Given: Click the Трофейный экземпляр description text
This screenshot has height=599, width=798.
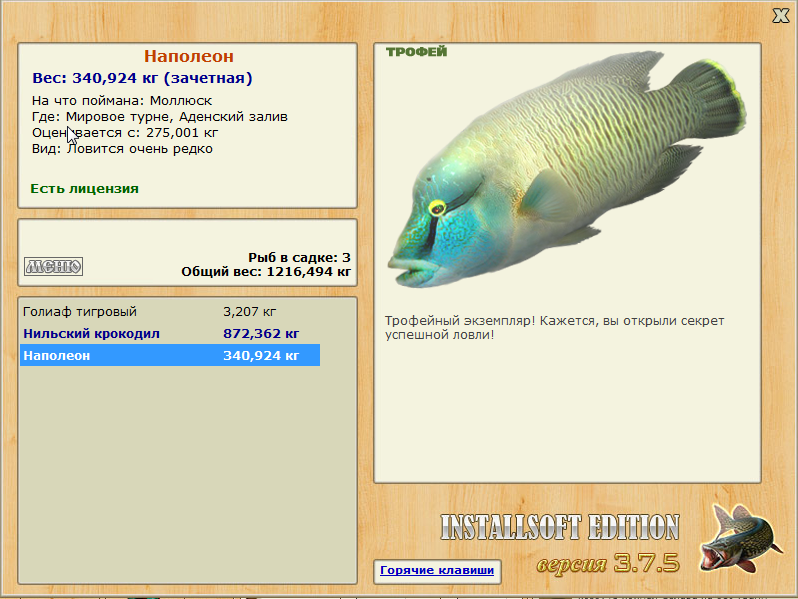Looking at the screenshot, I should tap(554, 328).
